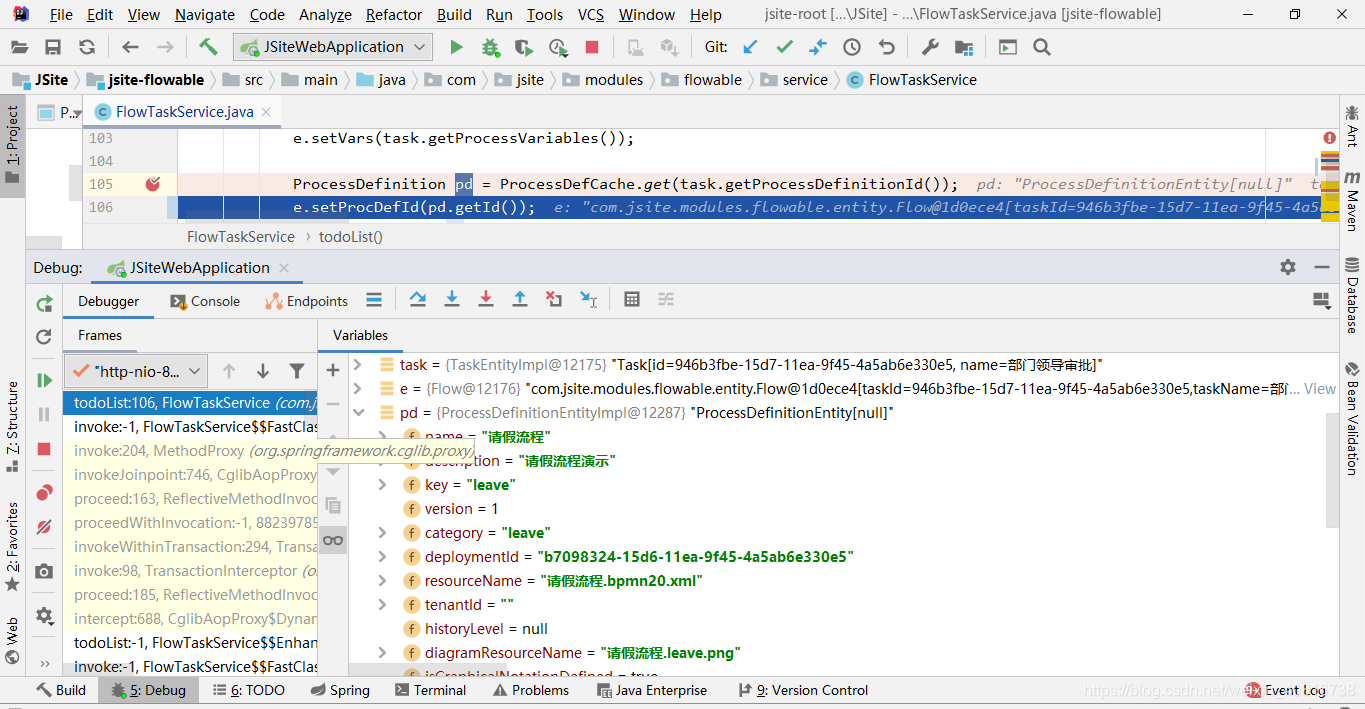Screen dimensions: 1365x709
Task: Resume program in debug side toolbar
Action: click(x=44, y=380)
